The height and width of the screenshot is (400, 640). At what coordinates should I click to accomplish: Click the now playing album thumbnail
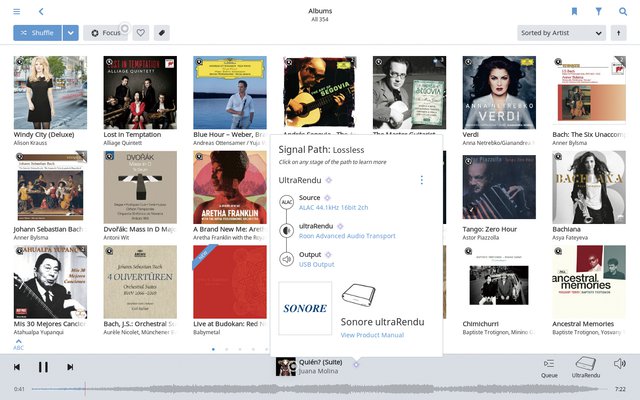pyautogui.click(x=286, y=367)
